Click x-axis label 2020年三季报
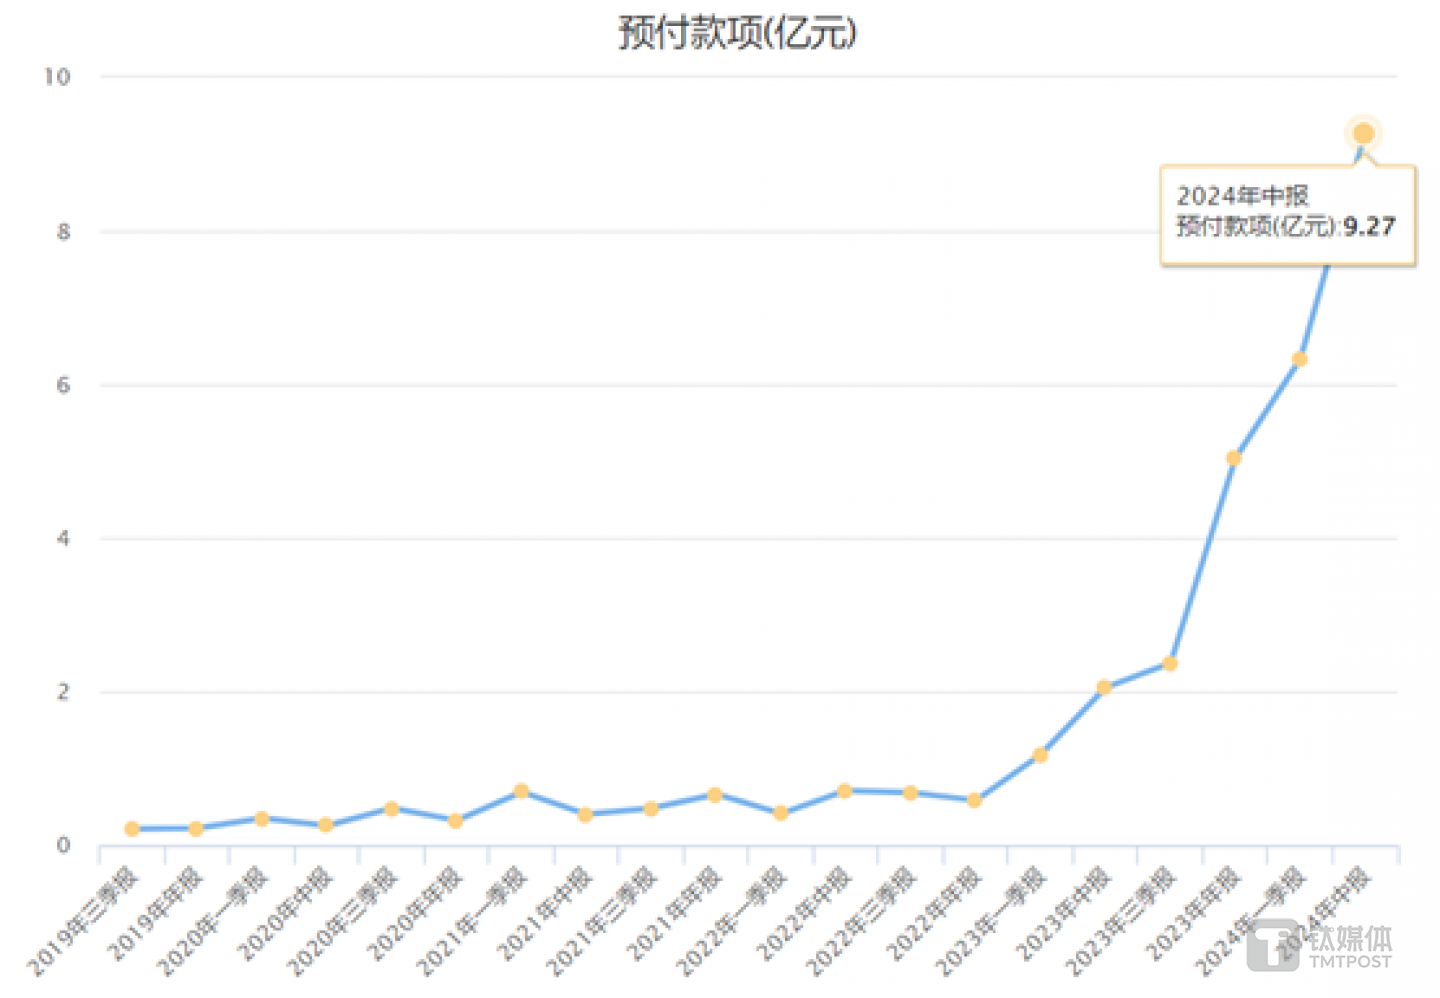Screen dimensions: 1440x998 tap(343, 921)
